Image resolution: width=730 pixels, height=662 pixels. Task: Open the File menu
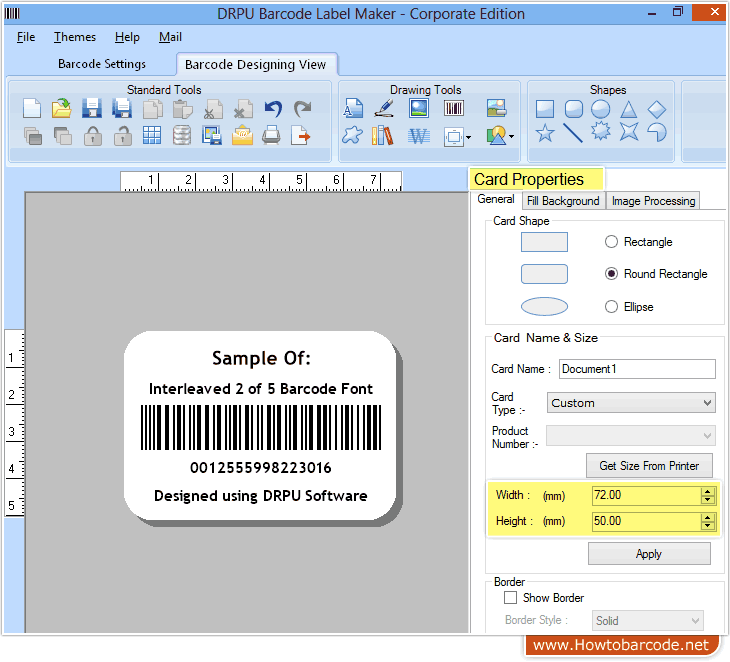coord(26,37)
